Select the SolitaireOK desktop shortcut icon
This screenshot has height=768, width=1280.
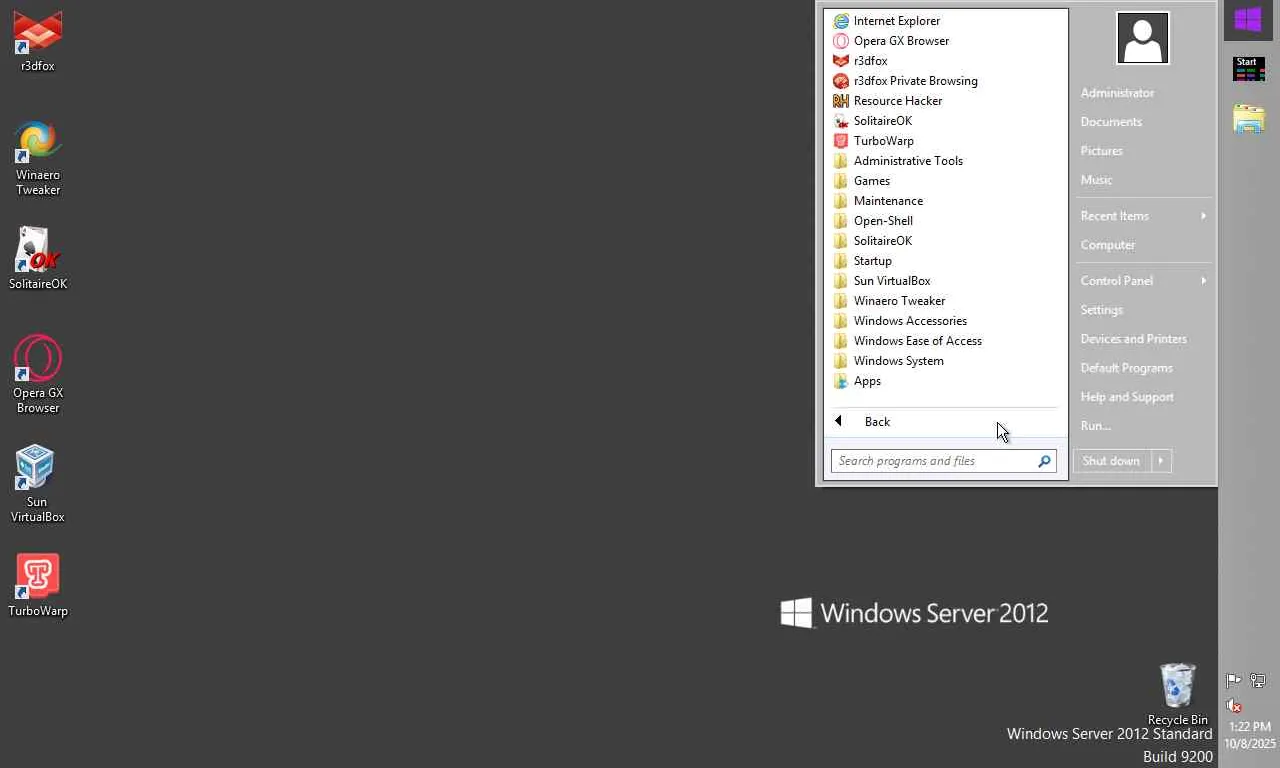pos(38,257)
